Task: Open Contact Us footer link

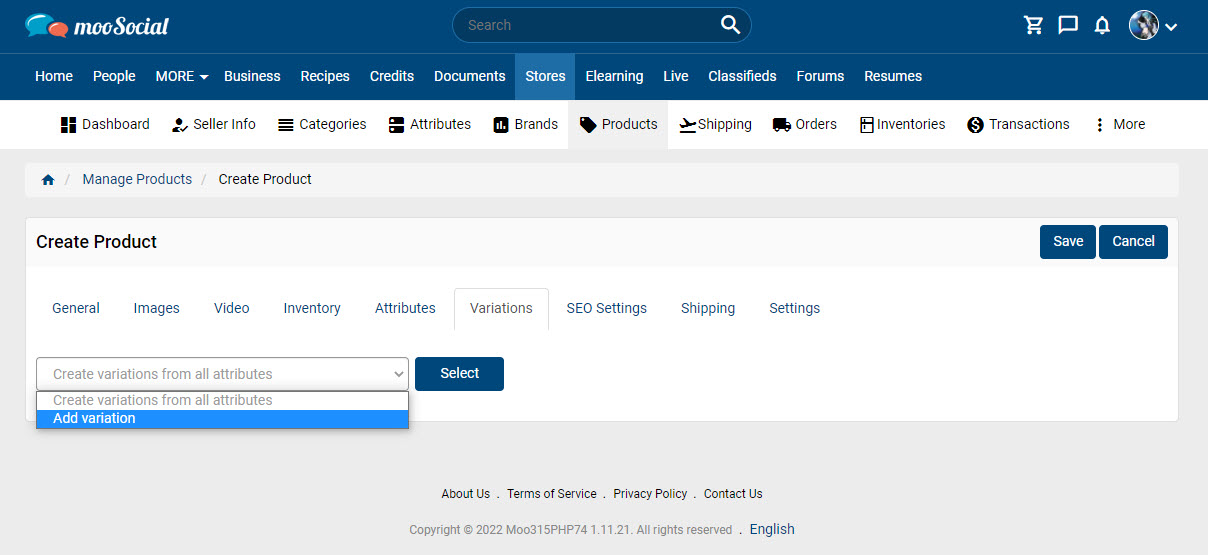Action: 733,494
